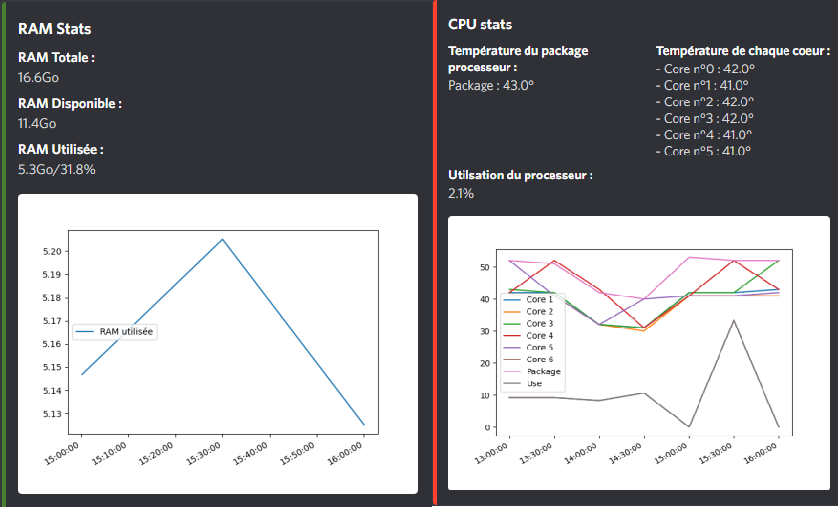This screenshot has height=507, width=838.
Task: Click the CPU stats embed title
Action: (x=480, y=25)
